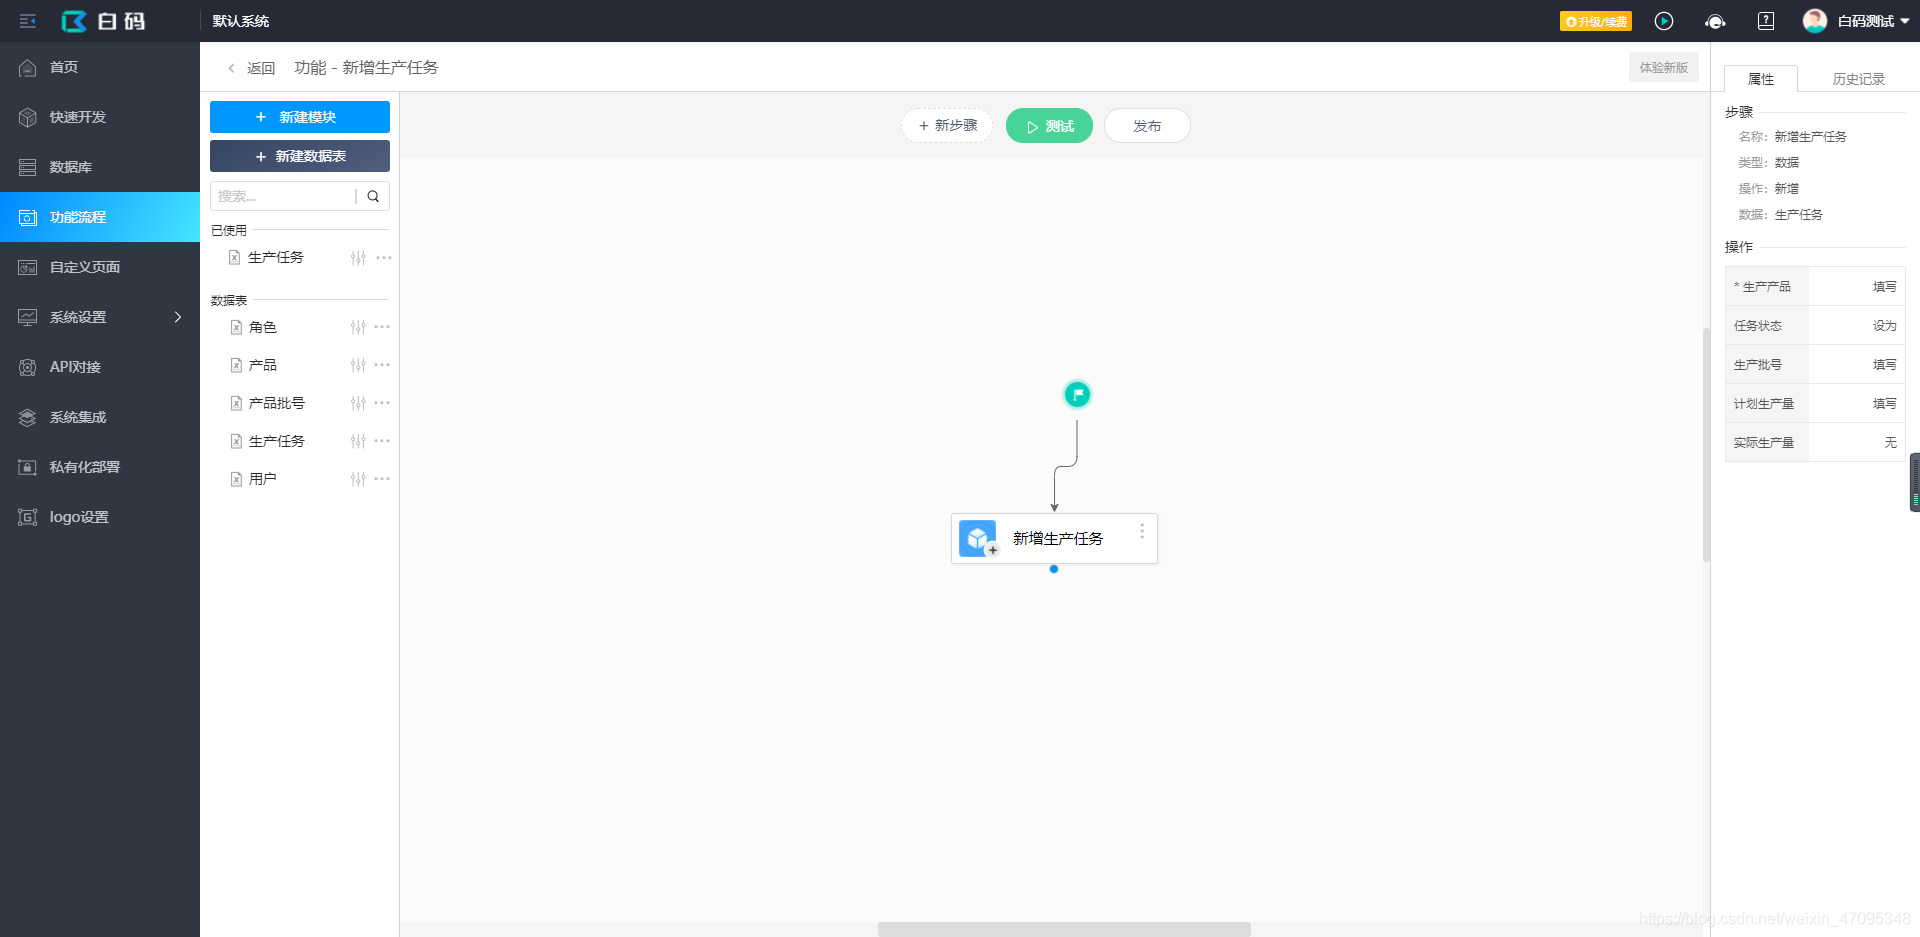Click the help question mark icon
The height and width of the screenshot is (937, 1920).
pyautogui.click(x=1766, y=21)
